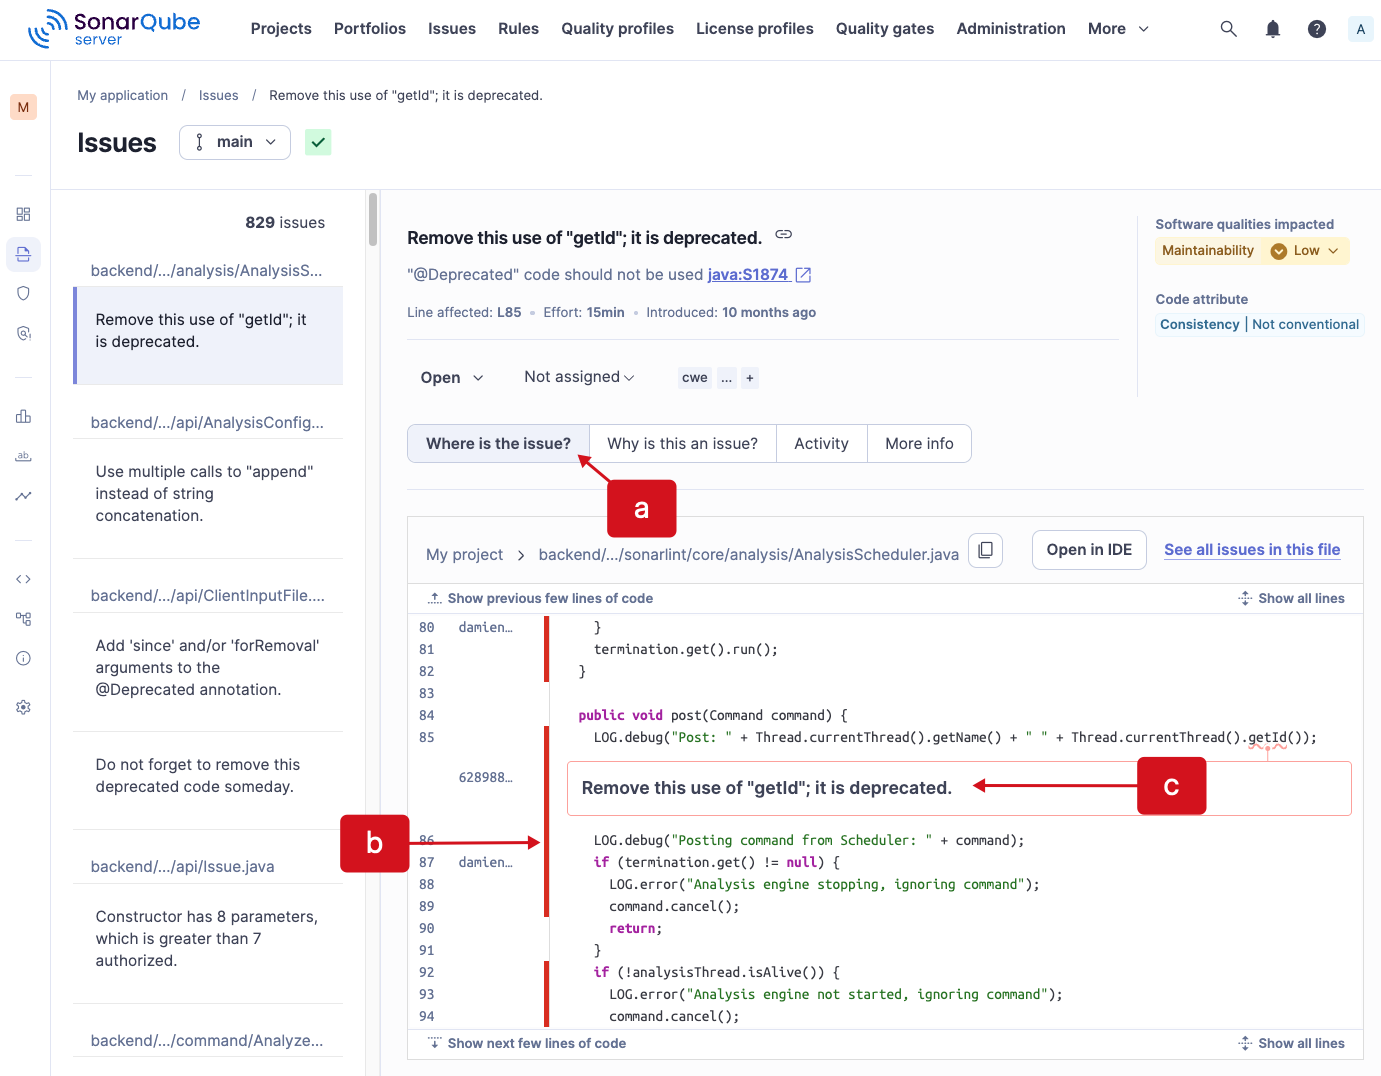Copy the issue permalink via link icon
This screenshot has width=1381, height=1076.
click(784, 235)
